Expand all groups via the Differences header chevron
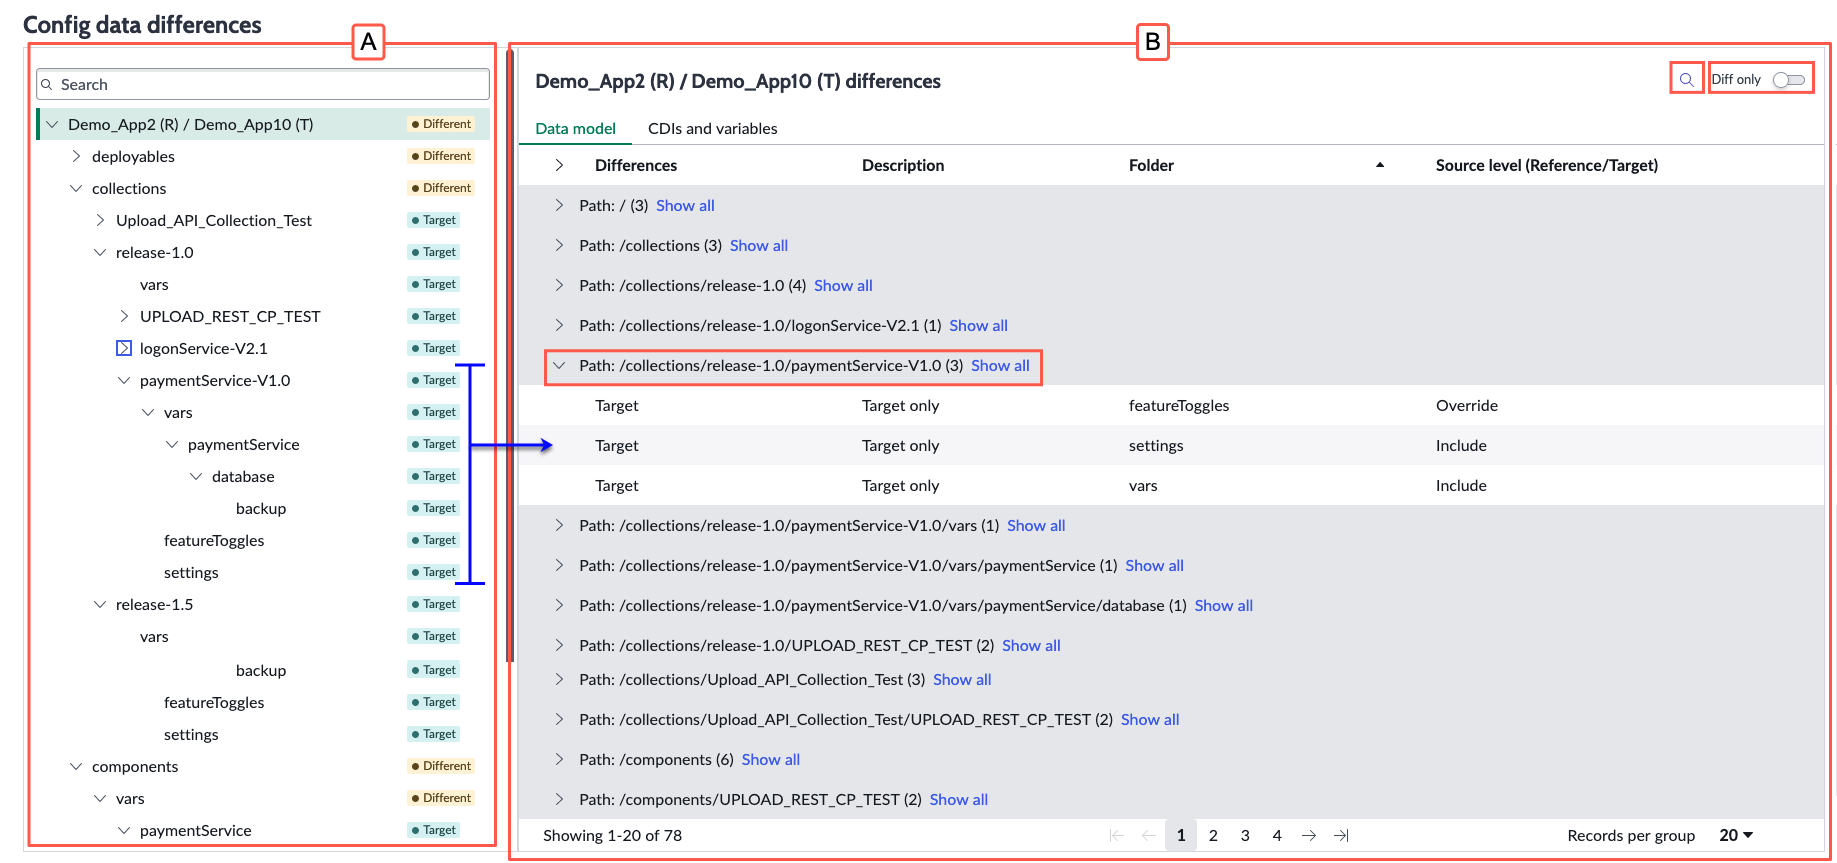 click(559, 165)
